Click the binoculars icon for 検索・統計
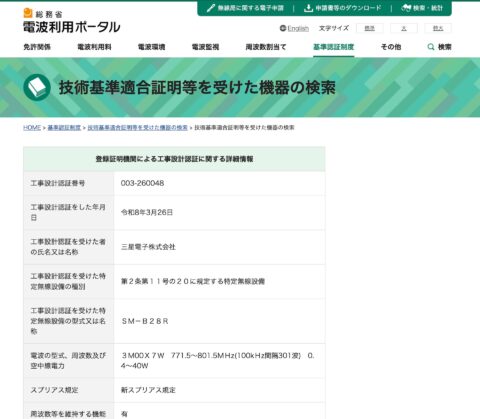This screenshot has width=480, height=419. [406, 8]
